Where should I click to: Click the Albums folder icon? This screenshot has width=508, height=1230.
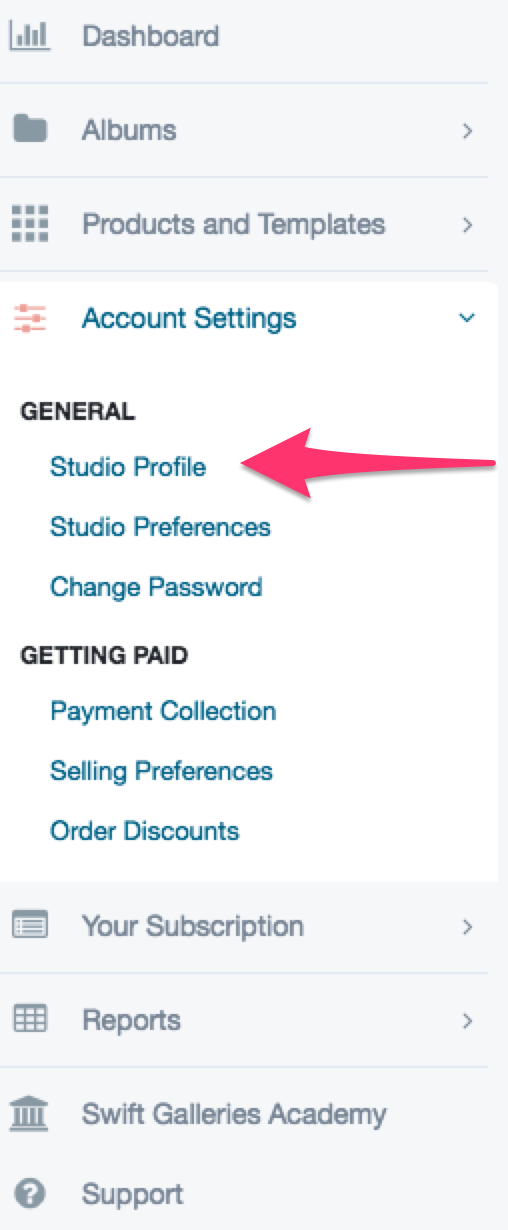coord(29,129)
